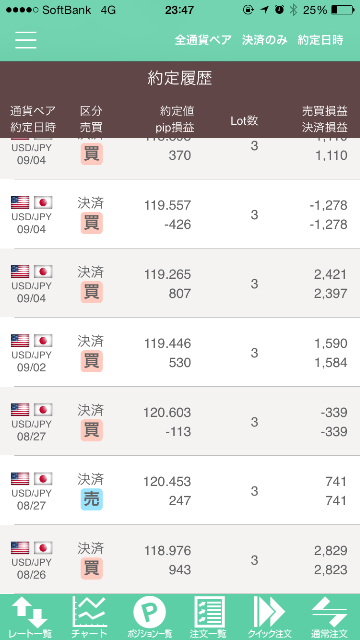Select the 119.446 trade on 09/02

pos(180,352)
